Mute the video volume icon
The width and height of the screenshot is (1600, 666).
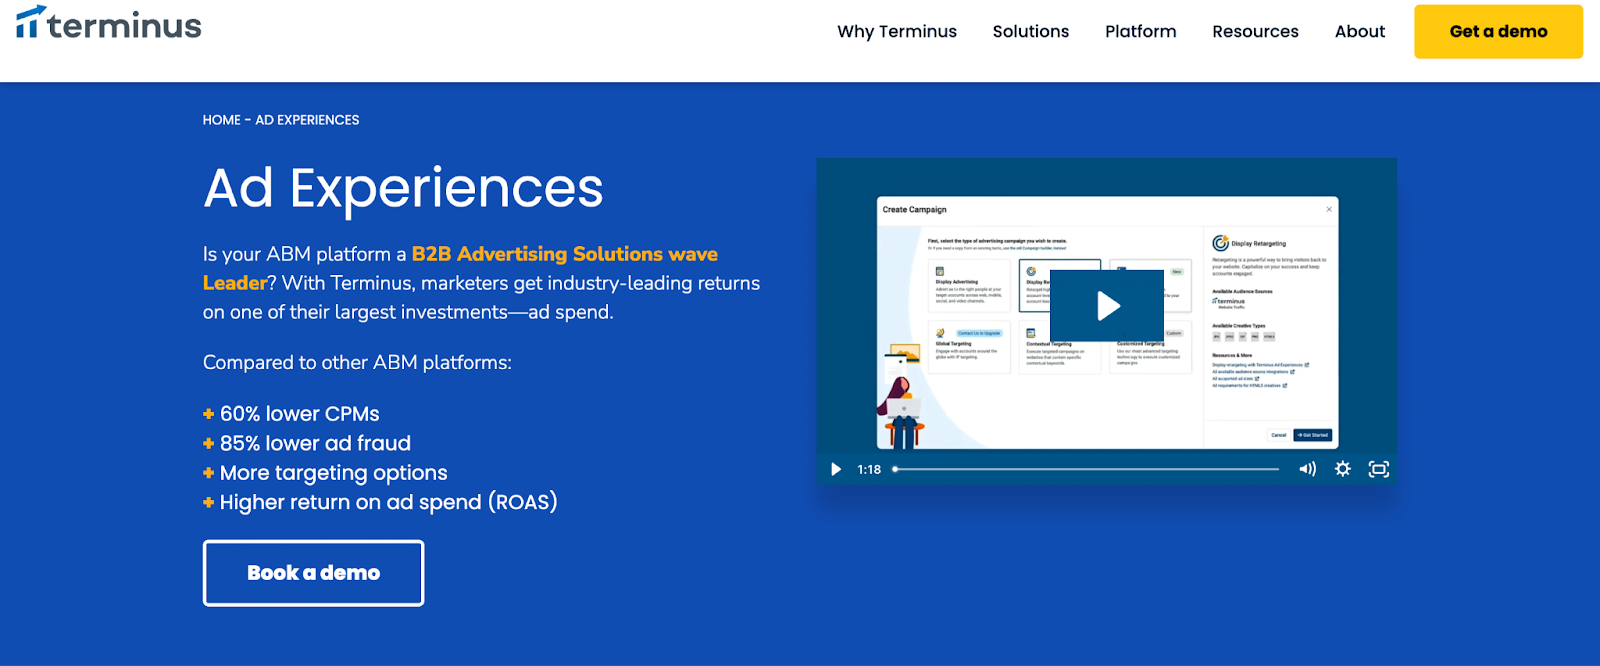pyautogui.click(x=1307, y=469)
